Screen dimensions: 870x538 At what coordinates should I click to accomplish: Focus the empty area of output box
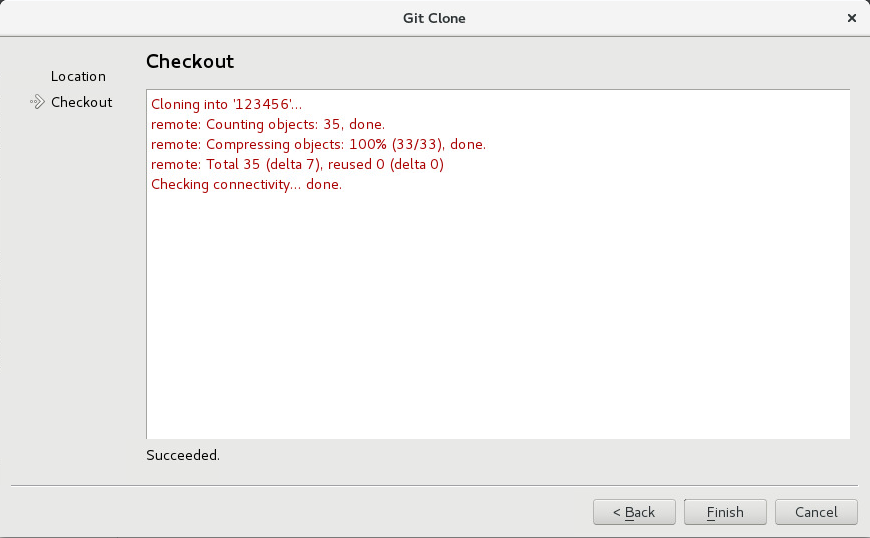(x=498, y=316)
